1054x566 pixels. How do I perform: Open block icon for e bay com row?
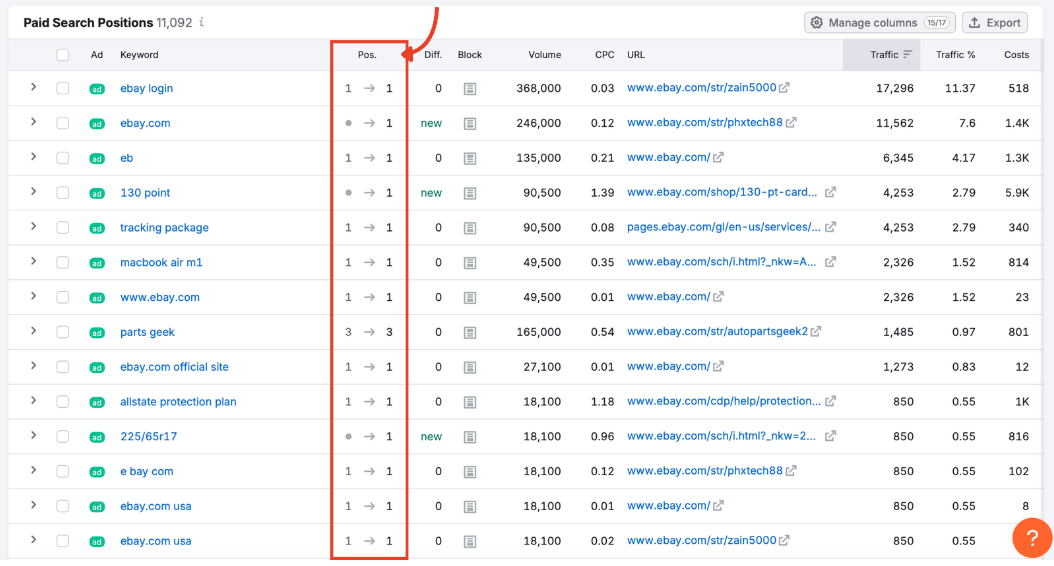point(470,472)
